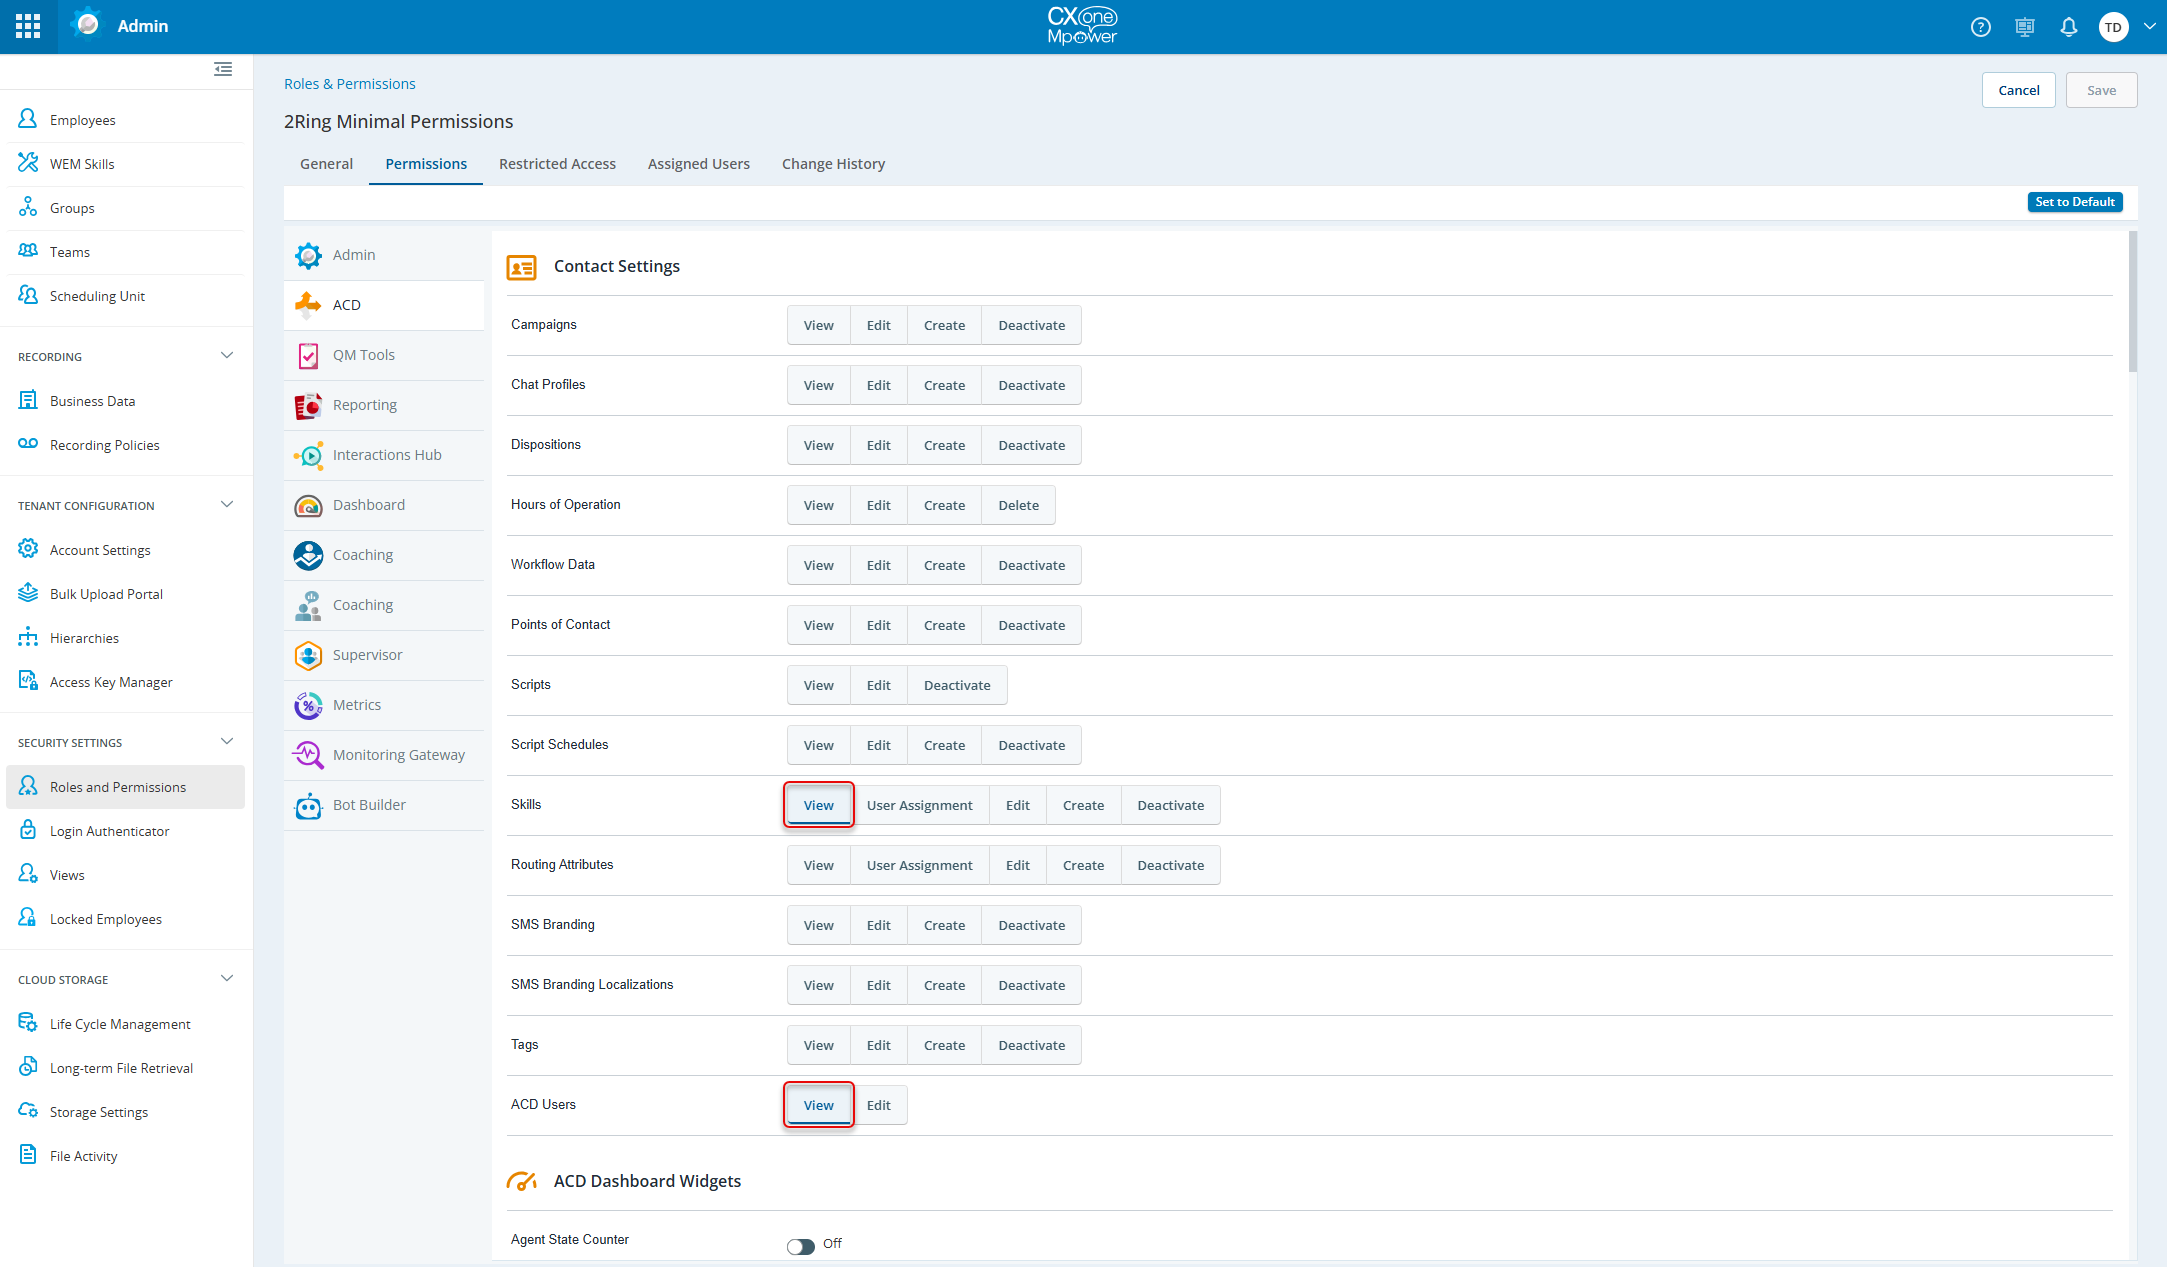Click the Set to Default button
Image resolution: width=2167 pixels, height=1267 pixels.
click(2075, 202)
